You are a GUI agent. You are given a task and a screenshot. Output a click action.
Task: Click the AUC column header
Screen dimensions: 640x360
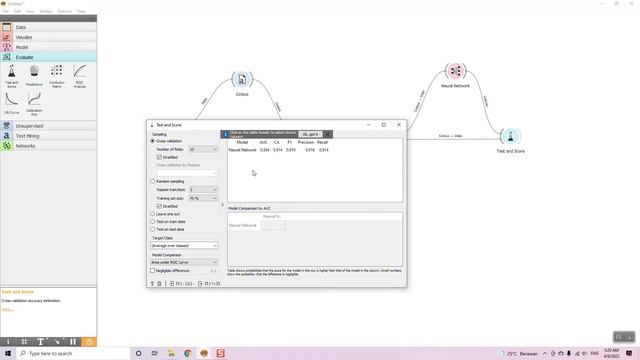pyautogui.click(x=264, y=142)
